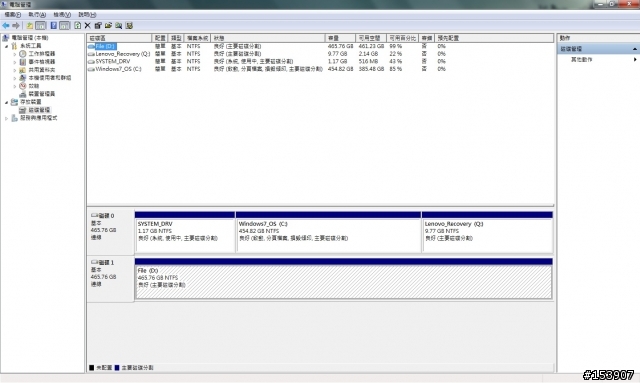Select Computer Management (Local) root node

point(29,38)
